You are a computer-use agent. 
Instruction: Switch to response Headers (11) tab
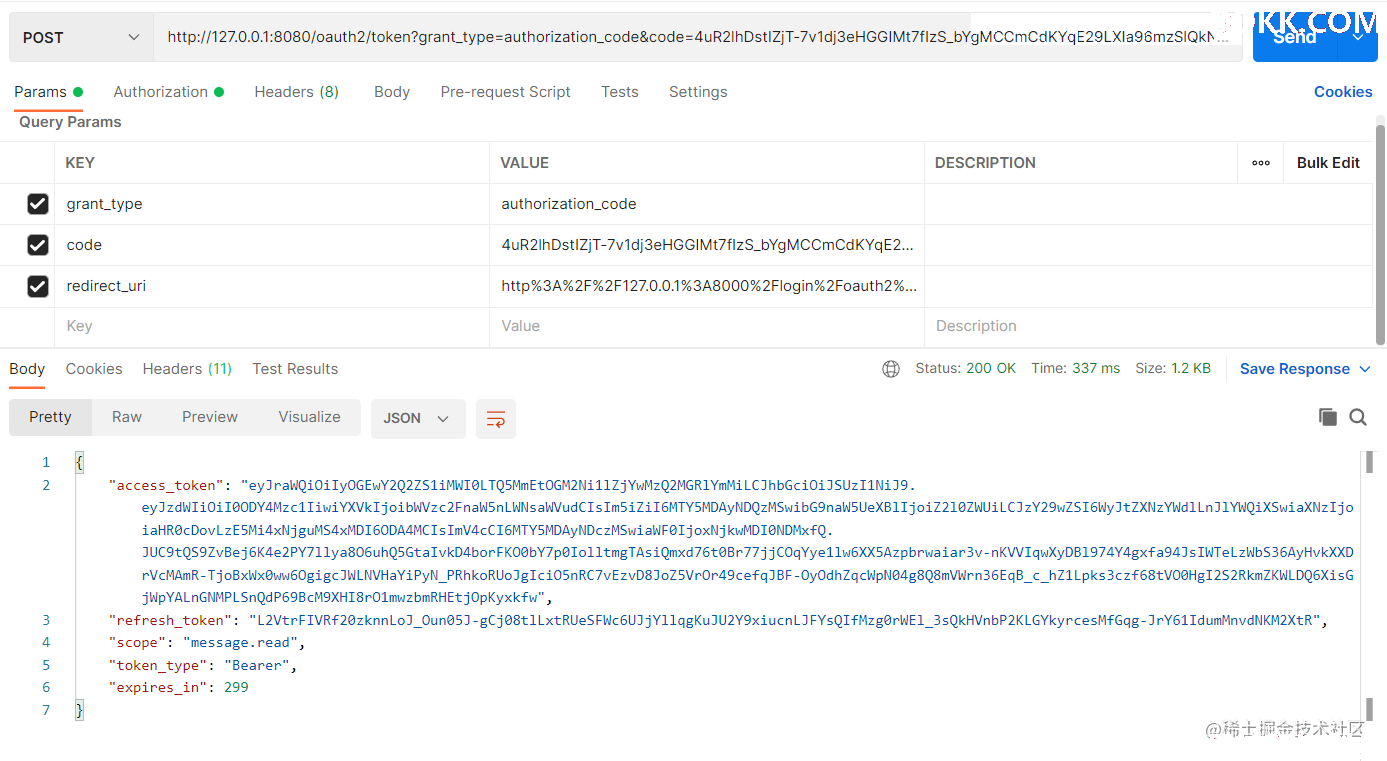tap(187, 369)
